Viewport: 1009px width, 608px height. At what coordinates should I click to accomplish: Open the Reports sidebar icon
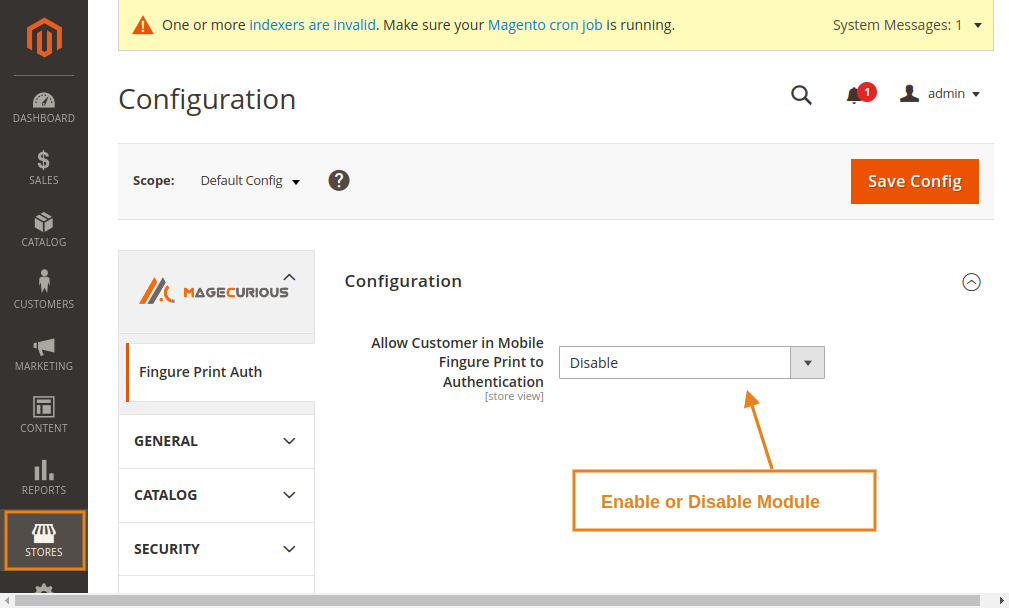[43, 479]
